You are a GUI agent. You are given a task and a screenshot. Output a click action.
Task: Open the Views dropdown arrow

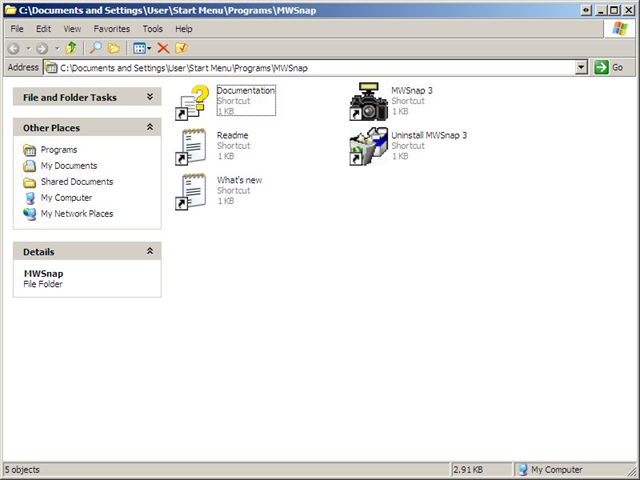[x=149, y=49]
